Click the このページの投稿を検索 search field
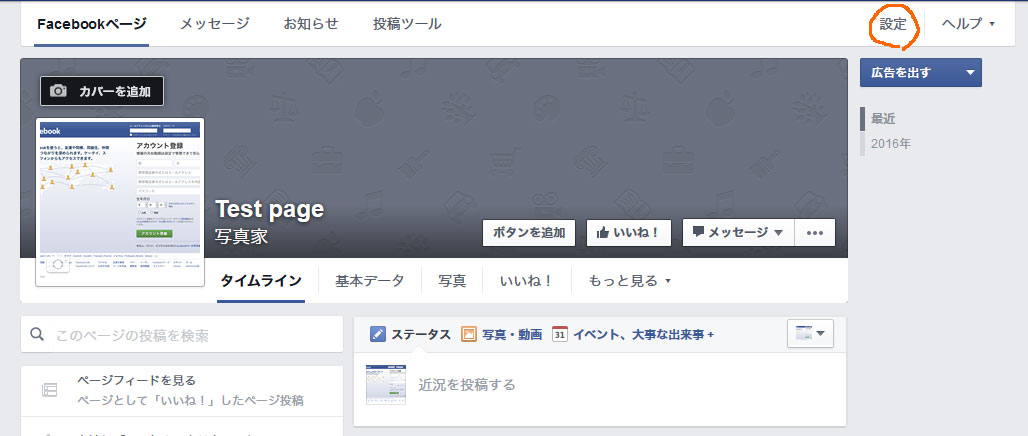Viewport: 1028px width, 436px height. point(182,335)
